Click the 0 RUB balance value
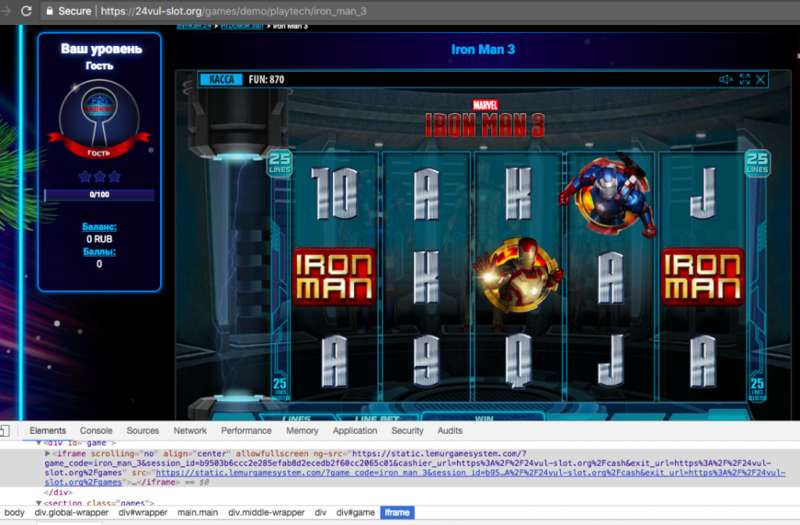The image size is (800, 525). tap(99, 239)
